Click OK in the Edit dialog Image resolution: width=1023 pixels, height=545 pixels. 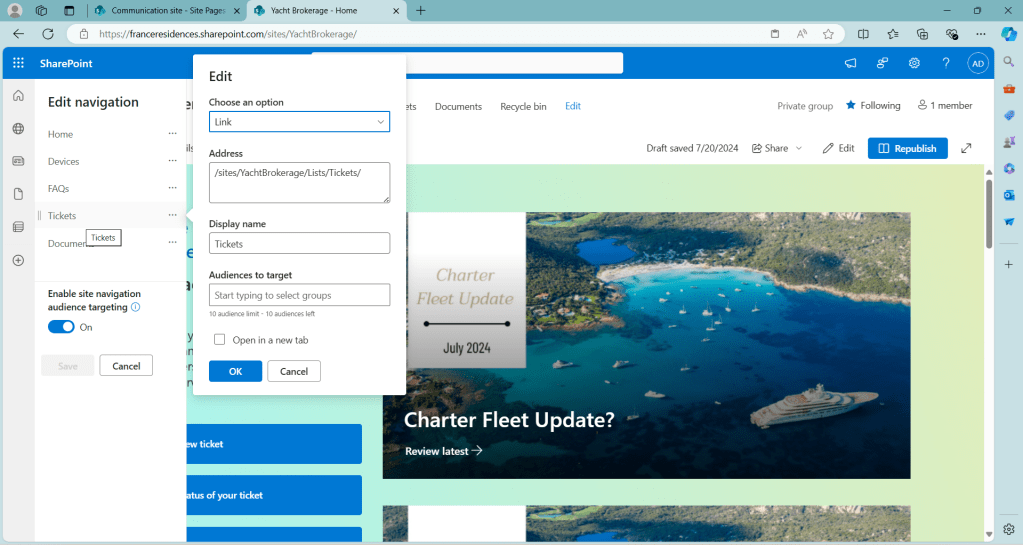[235, 371]
